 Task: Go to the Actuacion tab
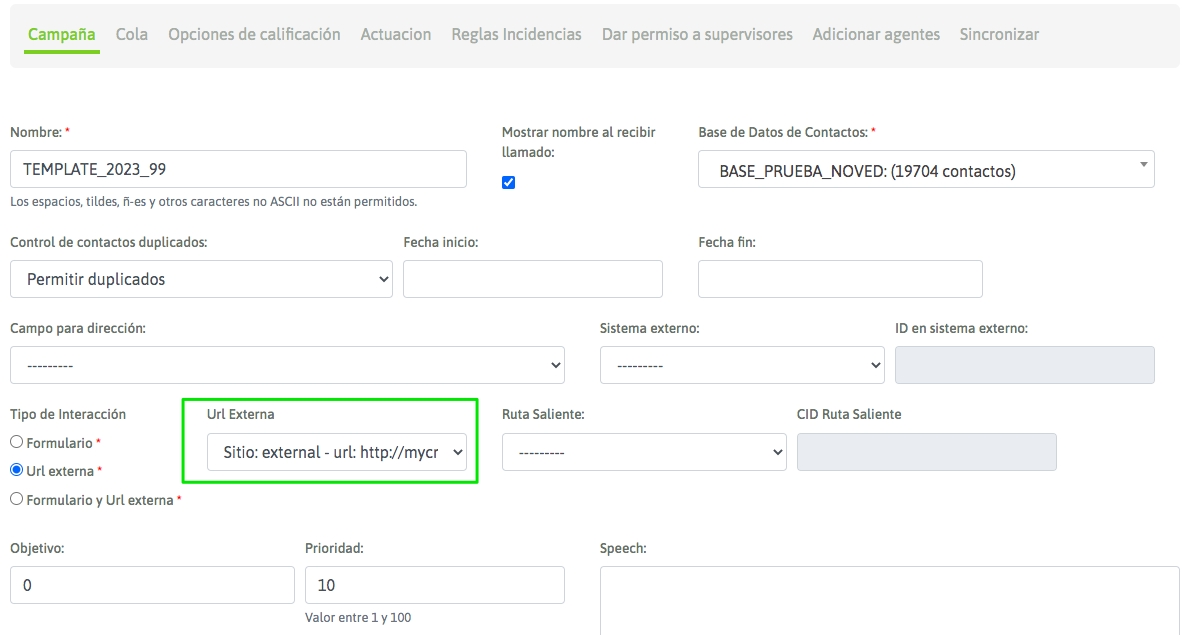(x=395, y=35)
